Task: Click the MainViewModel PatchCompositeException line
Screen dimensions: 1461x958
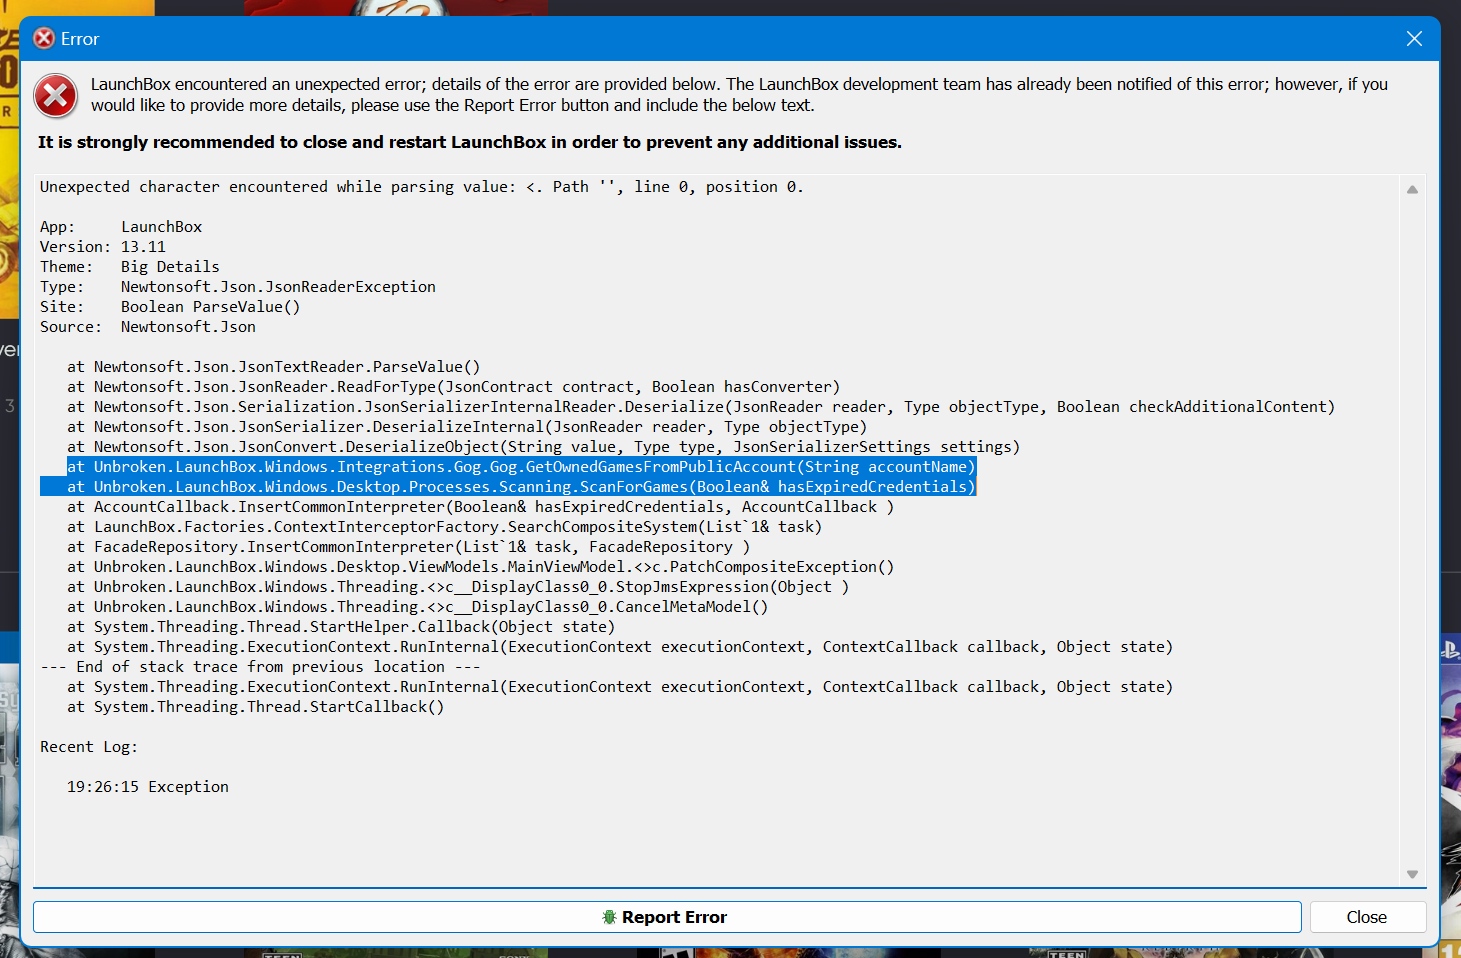Action: 481,567
